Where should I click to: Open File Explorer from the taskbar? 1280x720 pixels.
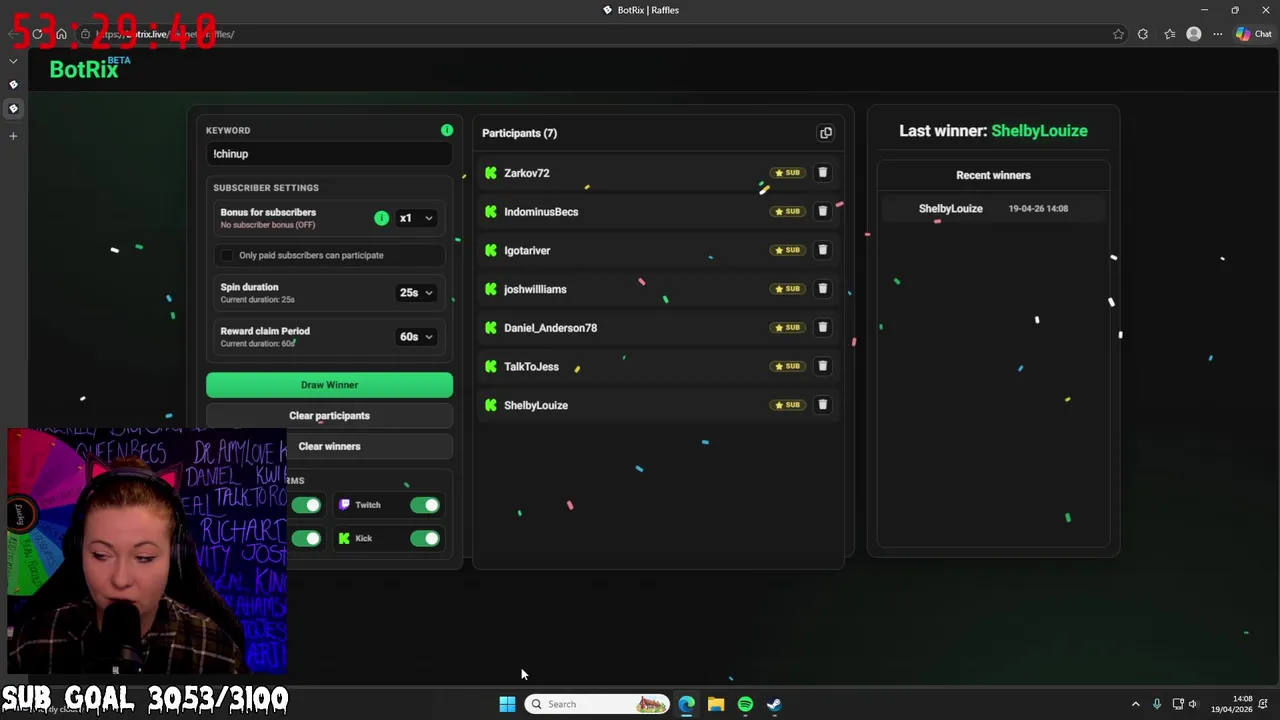[716, 704]
